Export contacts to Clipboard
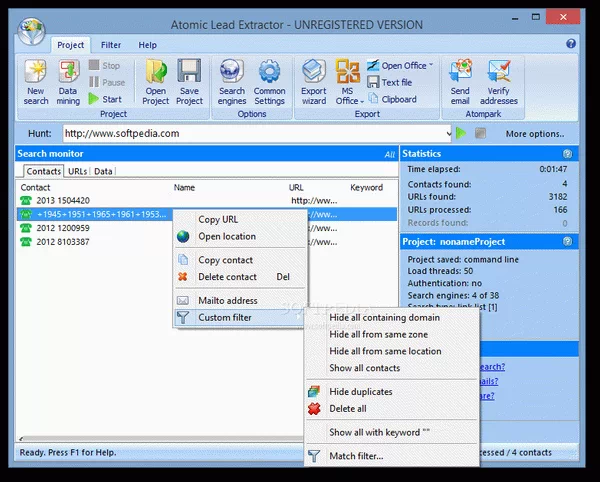Viewport: 600px width, 482px height. tap(392, 99)
